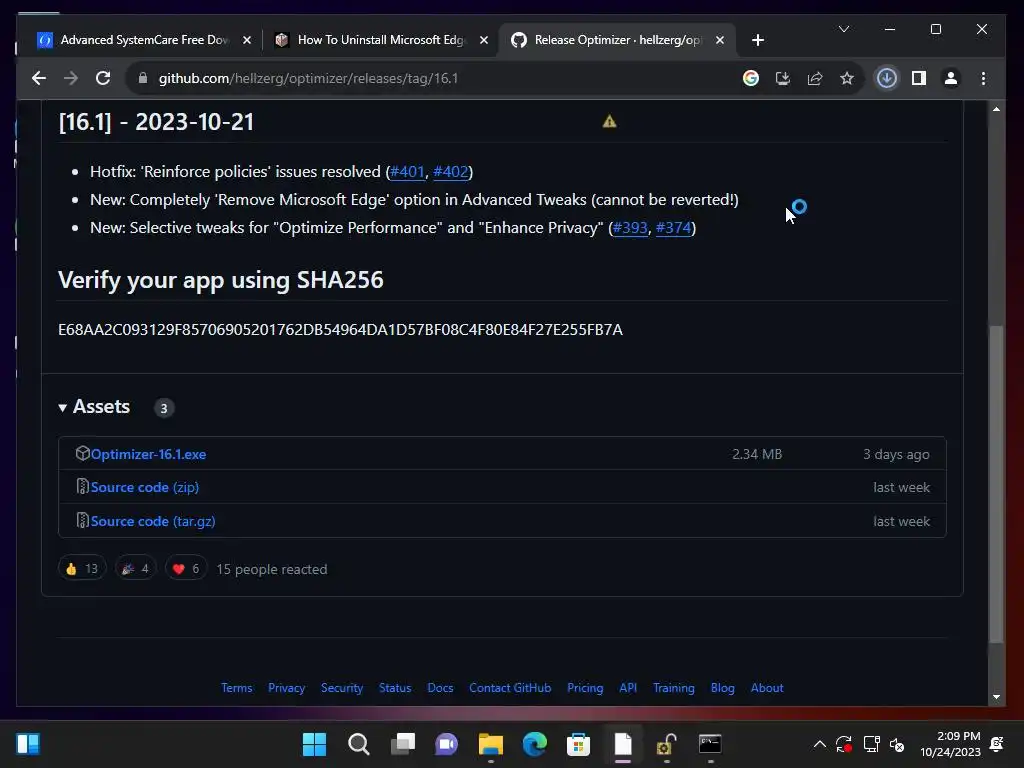Open issue link #393

(x=630, y=228)
